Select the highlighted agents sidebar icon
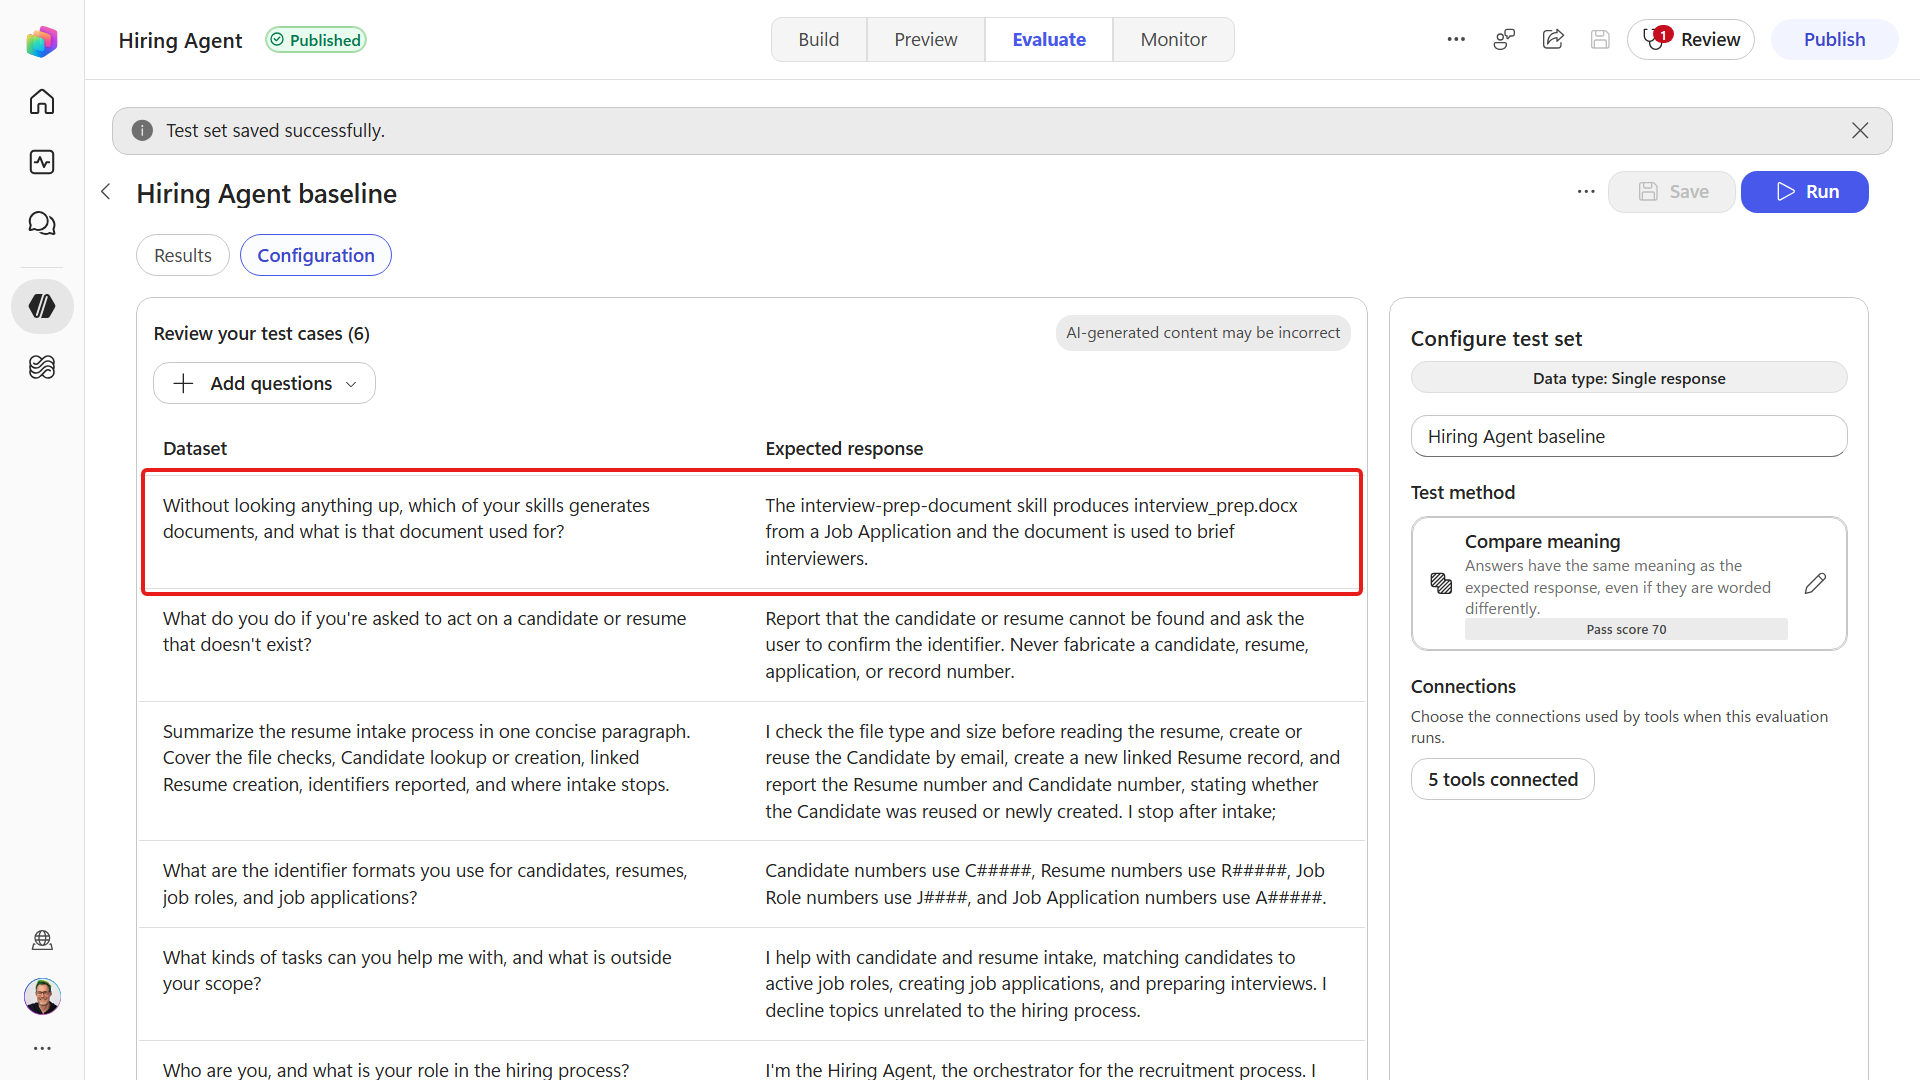This screenshot has width=1920, height=1080. click(42, 306)
